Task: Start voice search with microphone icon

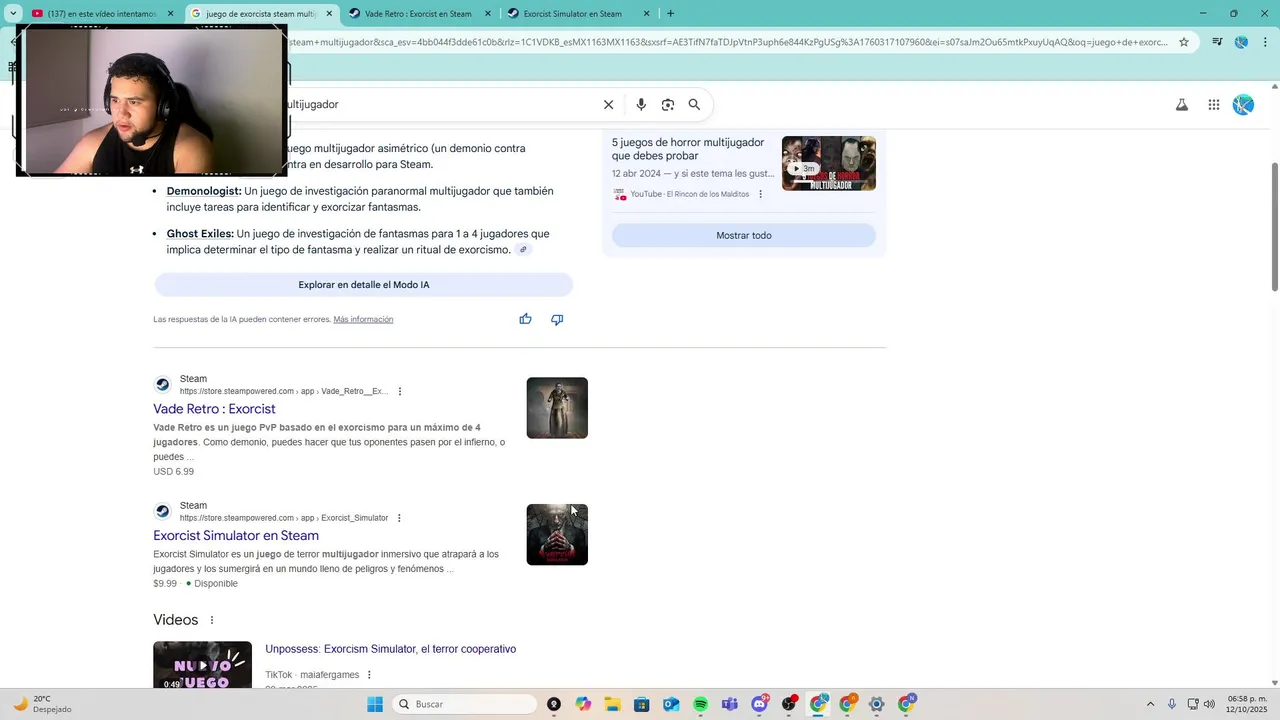Action: [641, 104]
